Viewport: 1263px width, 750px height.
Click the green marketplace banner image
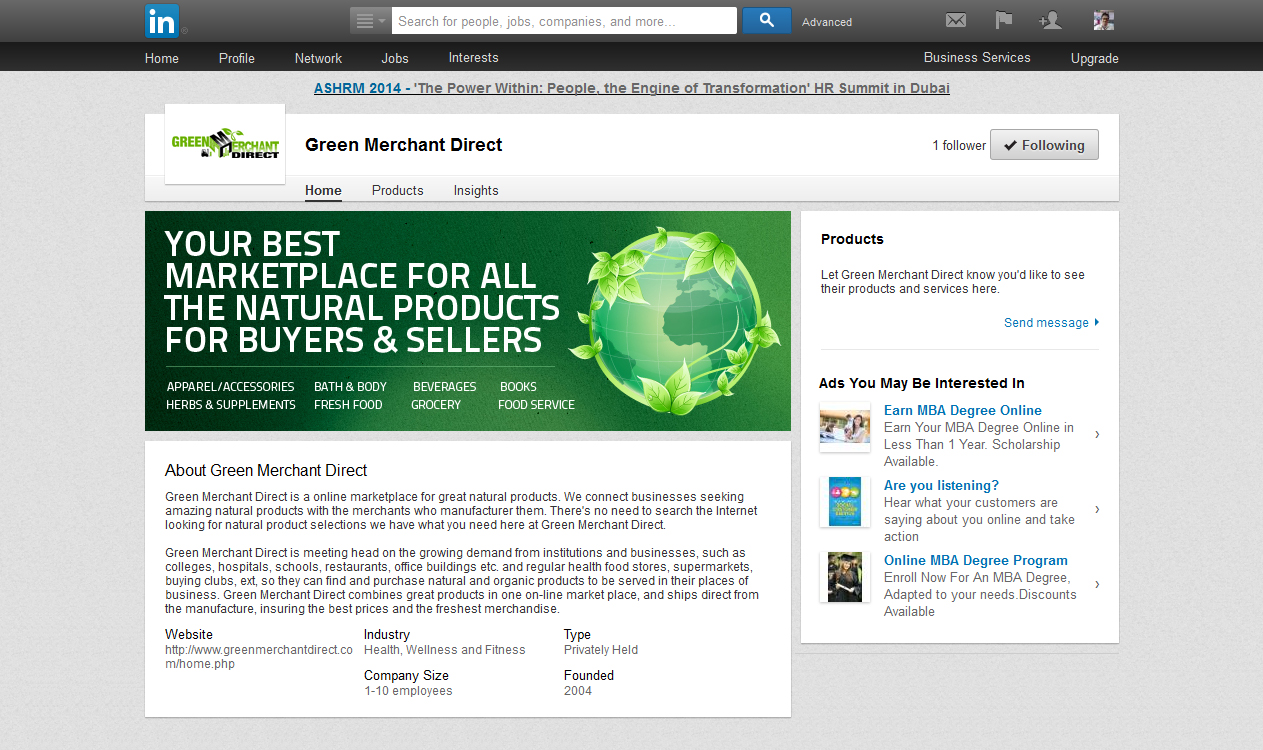pyautogui.click(x=468, y=321)
